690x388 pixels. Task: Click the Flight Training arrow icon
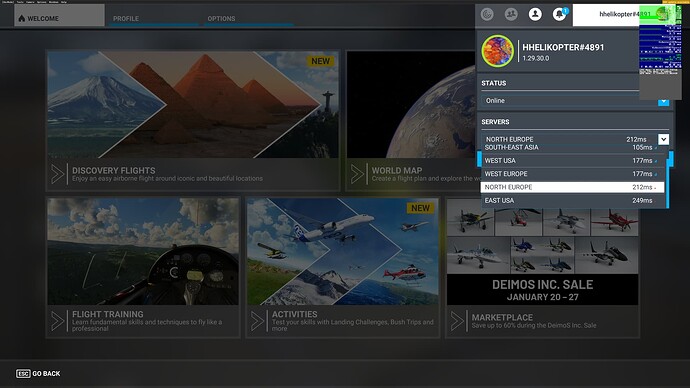[x=57, y=321]
